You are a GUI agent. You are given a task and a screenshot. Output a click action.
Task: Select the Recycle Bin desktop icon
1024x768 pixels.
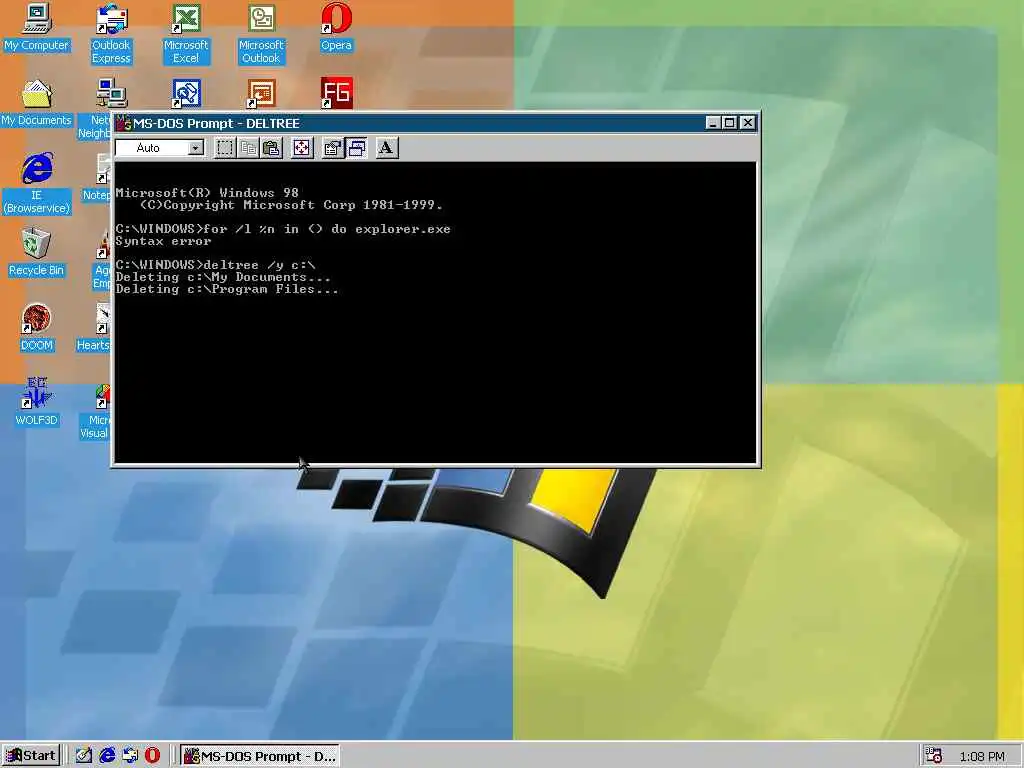pyautogui.click(x=37, y=252)
